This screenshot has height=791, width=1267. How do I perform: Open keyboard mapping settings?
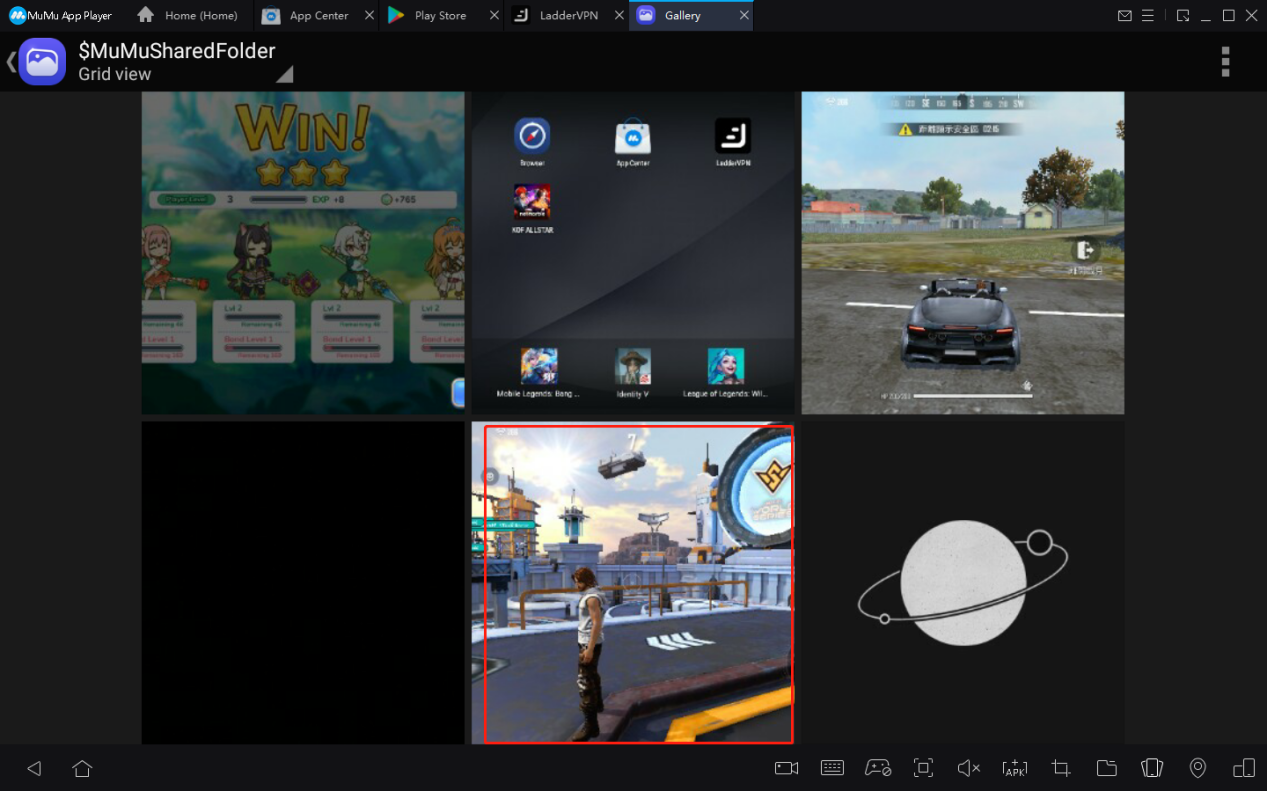click(x=832, y=768)
